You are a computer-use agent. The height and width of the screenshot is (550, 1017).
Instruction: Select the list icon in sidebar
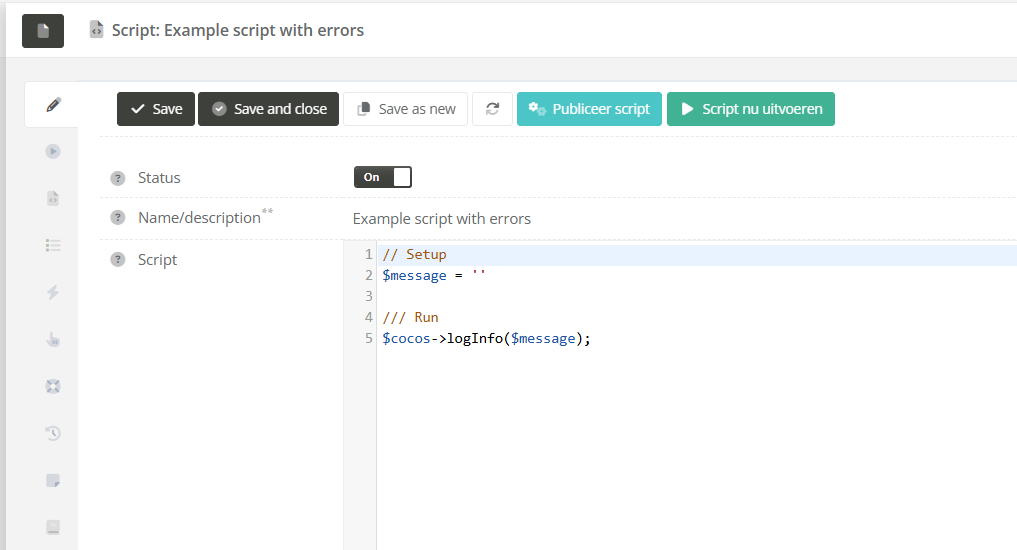tap(53, 245)
